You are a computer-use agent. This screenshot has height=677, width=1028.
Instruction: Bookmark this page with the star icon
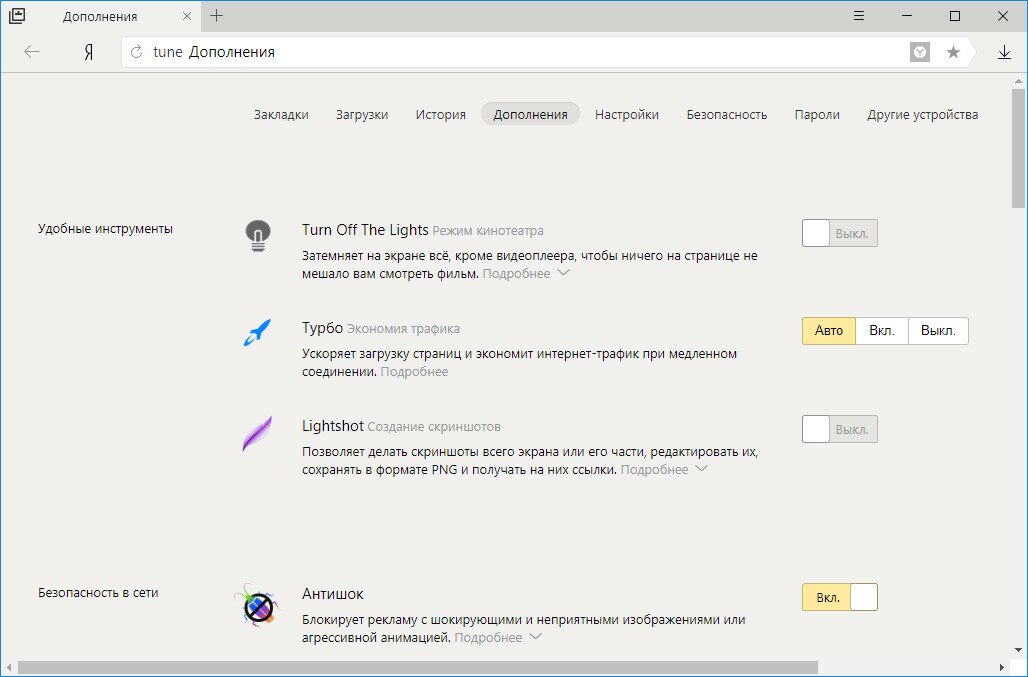coord(953,52)
